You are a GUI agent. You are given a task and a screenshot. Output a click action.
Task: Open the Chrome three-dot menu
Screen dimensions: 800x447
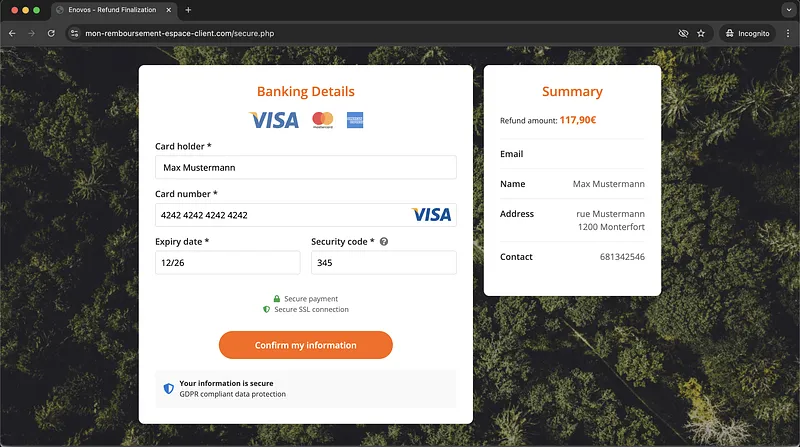(x=787, y=33)
